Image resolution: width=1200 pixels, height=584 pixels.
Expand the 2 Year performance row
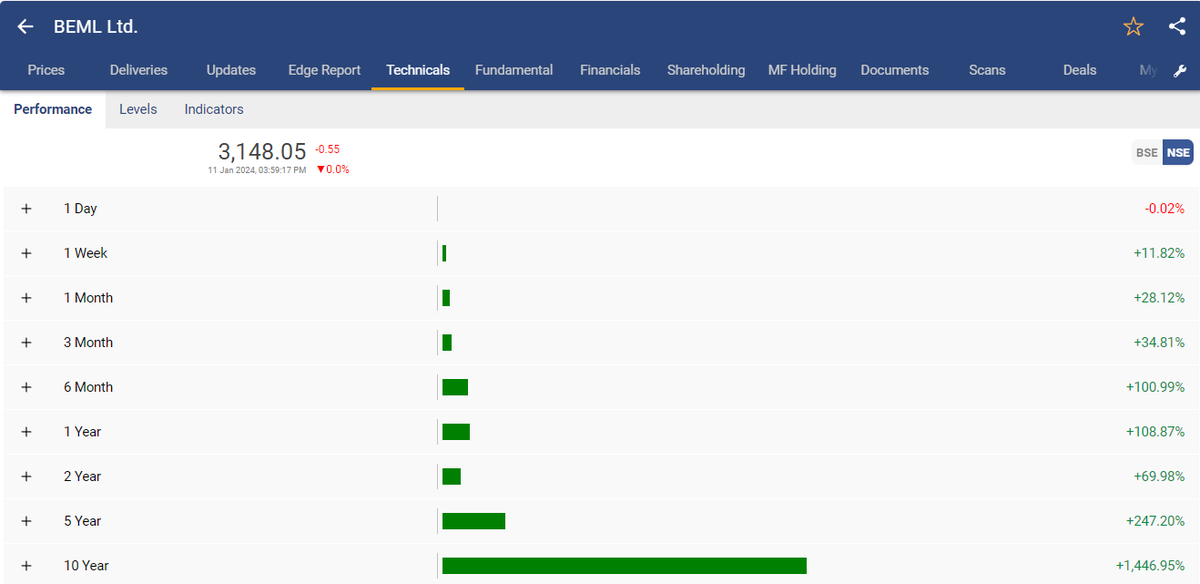tap(26, 476)
